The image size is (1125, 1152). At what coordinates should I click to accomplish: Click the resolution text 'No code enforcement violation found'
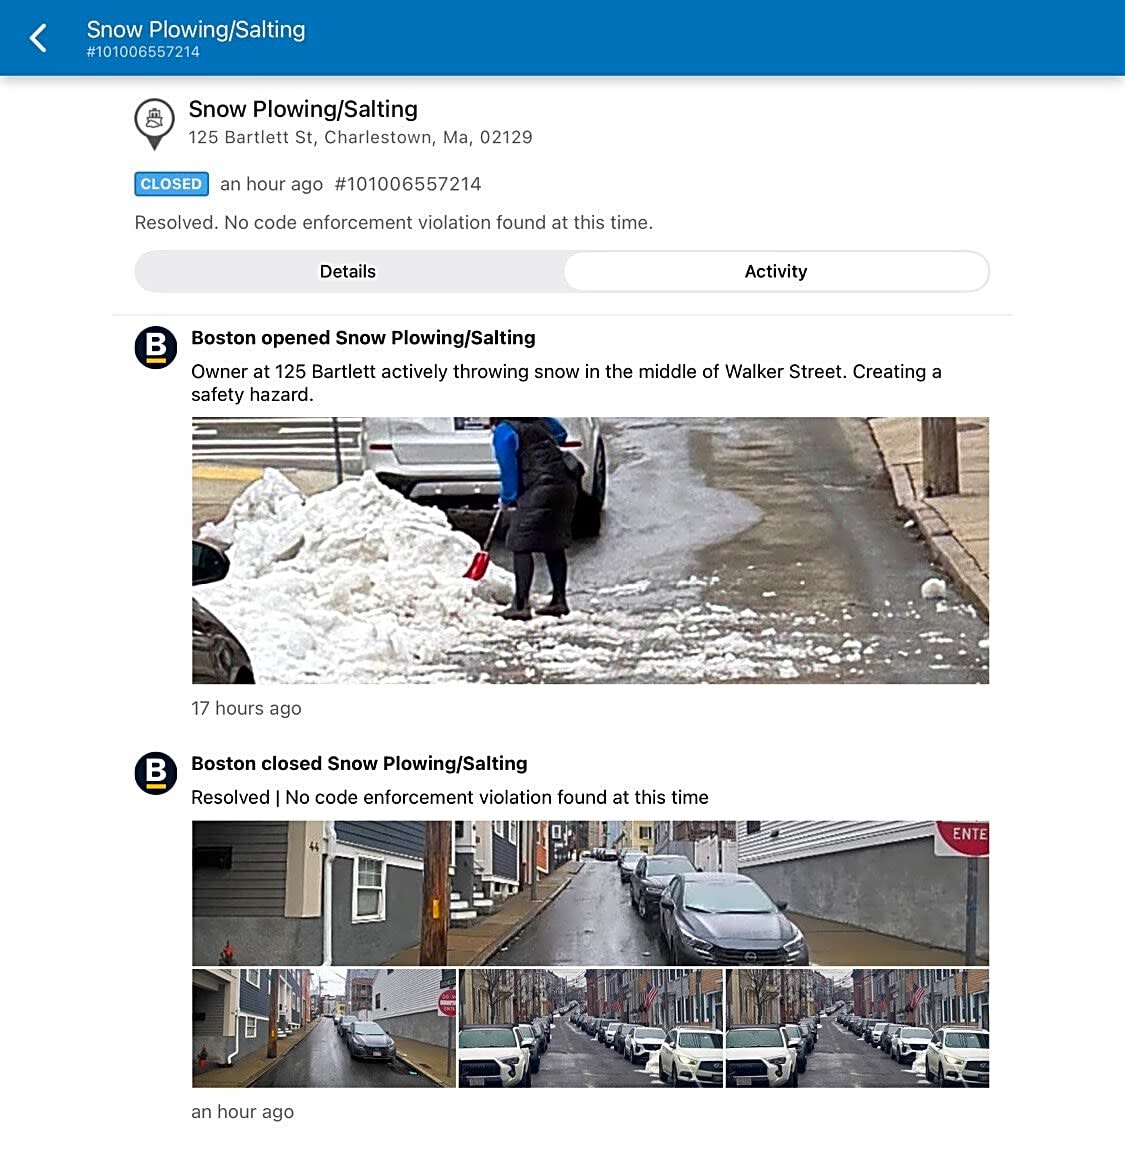pyautogui.click(x=394, y=222)
